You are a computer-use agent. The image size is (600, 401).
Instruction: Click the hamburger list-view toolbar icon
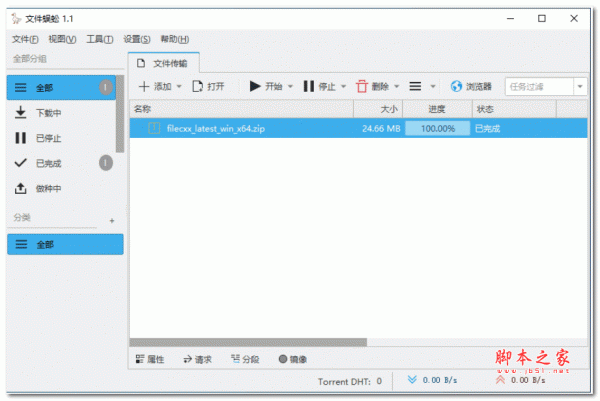(x=415, y=86)
